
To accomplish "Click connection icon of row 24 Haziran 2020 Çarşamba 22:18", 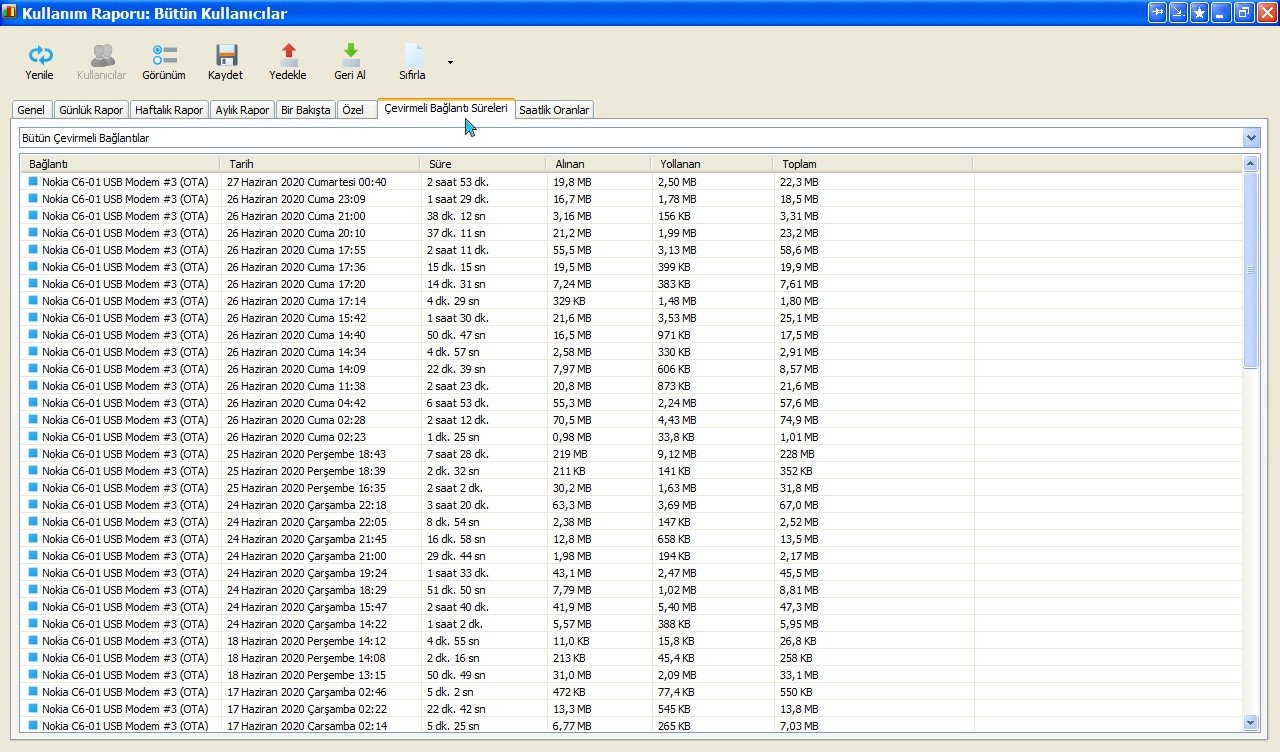I will click(x=33, y=505).
